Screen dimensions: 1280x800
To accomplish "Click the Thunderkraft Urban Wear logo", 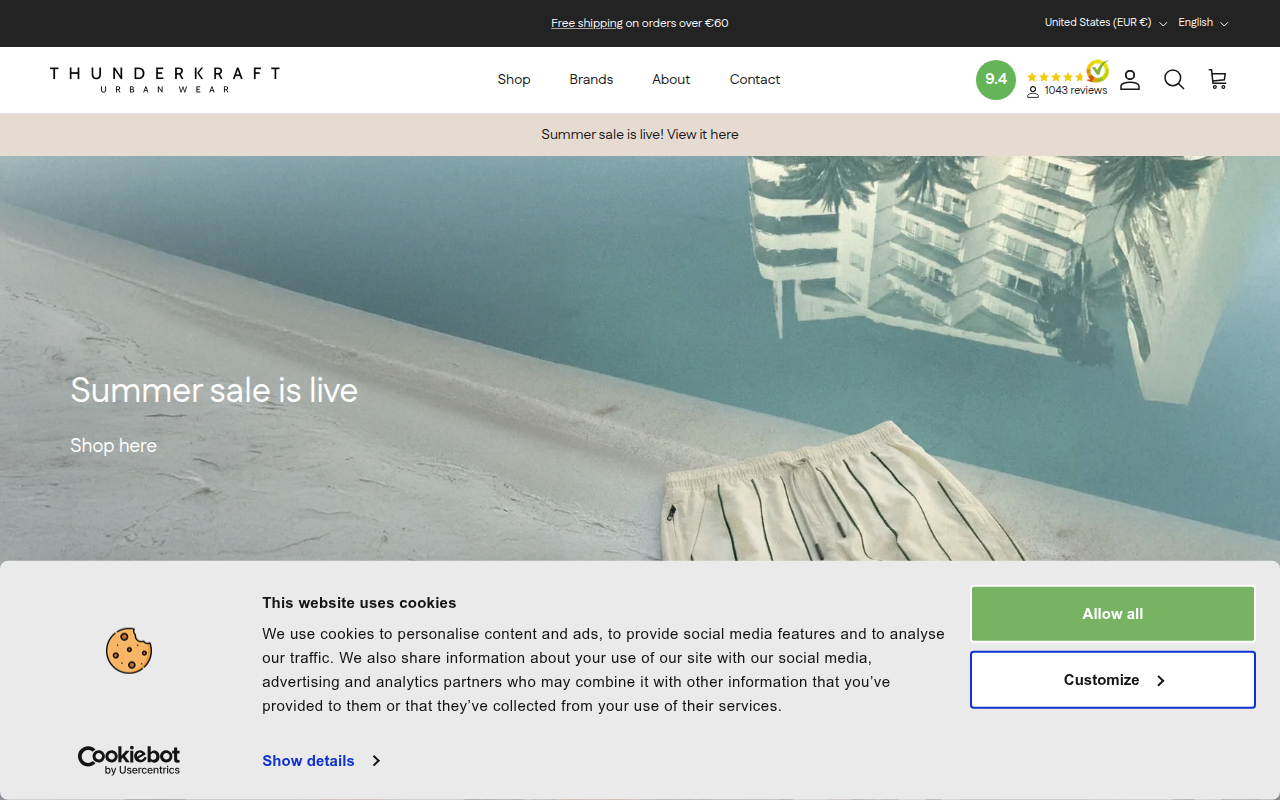I will point(165,80).
